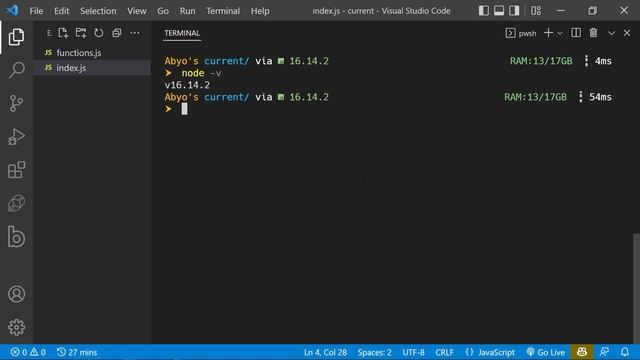Select index.js in the file tree
Screen dimensions: 640x360
click(92, 68)
